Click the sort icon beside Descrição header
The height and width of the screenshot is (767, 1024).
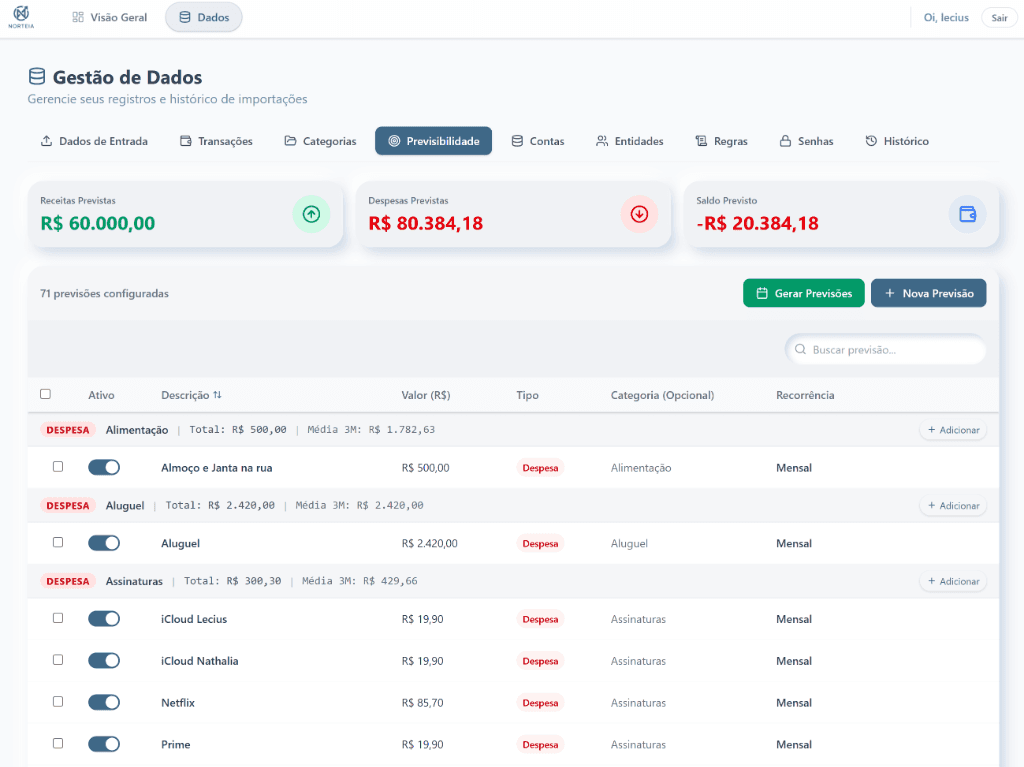[x=217, y=395]
